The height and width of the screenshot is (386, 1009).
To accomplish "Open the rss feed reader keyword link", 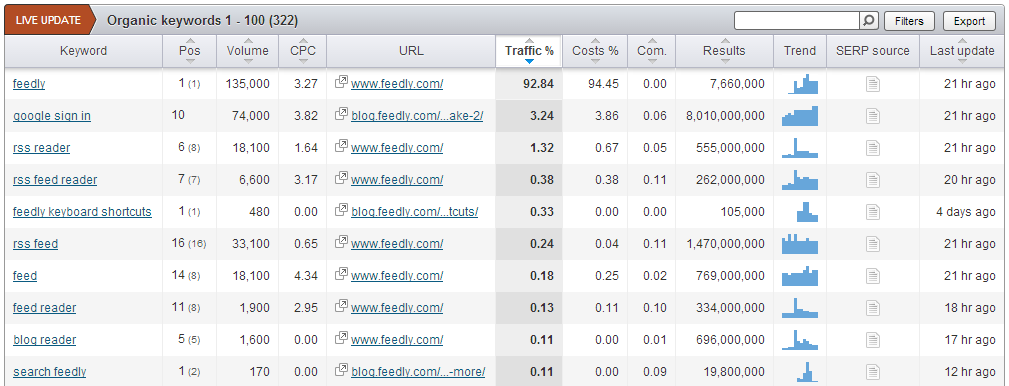I will click(x=55, y=179).
